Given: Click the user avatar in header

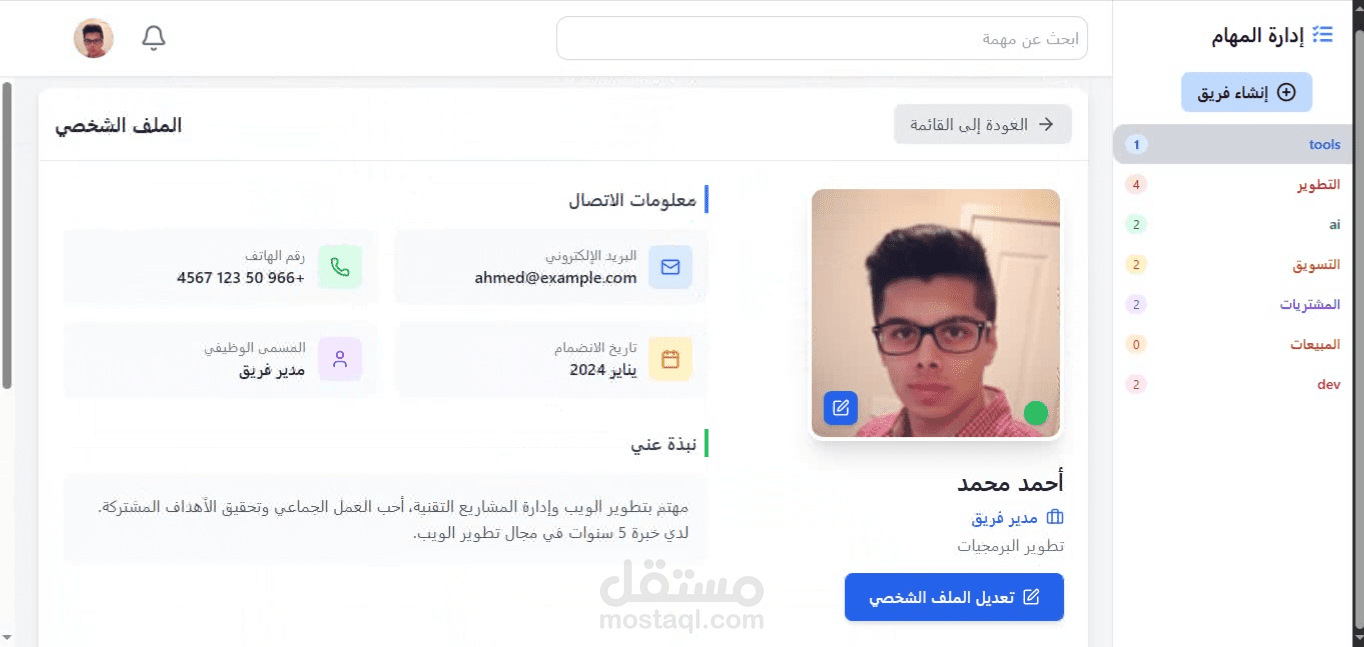Looking at the screenshot, I should point(93,38).
